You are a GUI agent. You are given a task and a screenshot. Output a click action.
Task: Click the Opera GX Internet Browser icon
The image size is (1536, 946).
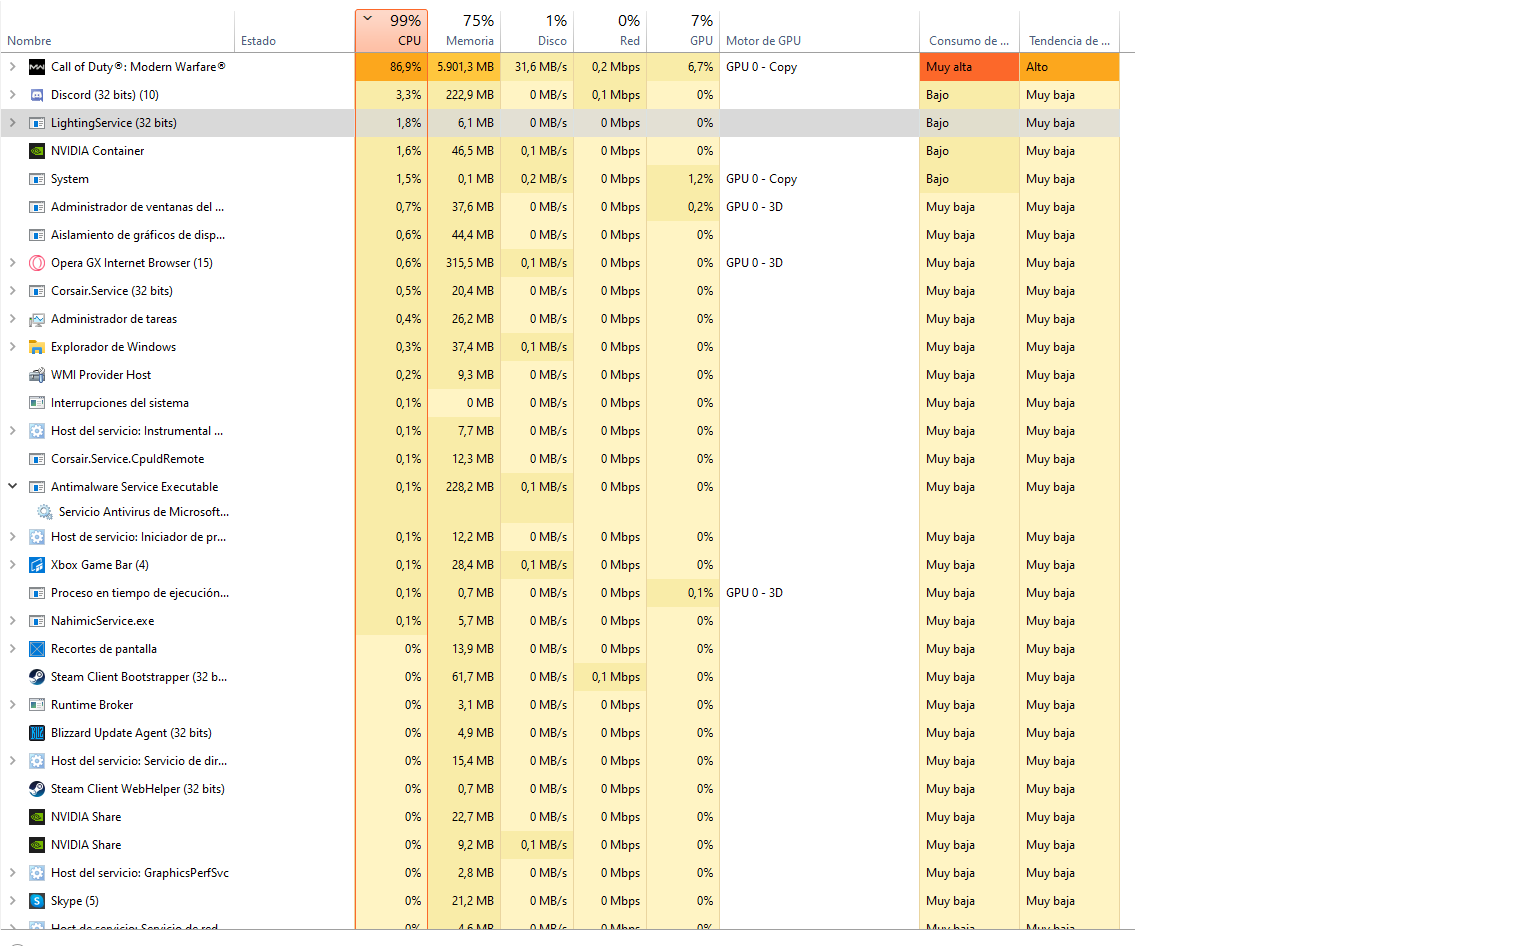tap(37, 263)
